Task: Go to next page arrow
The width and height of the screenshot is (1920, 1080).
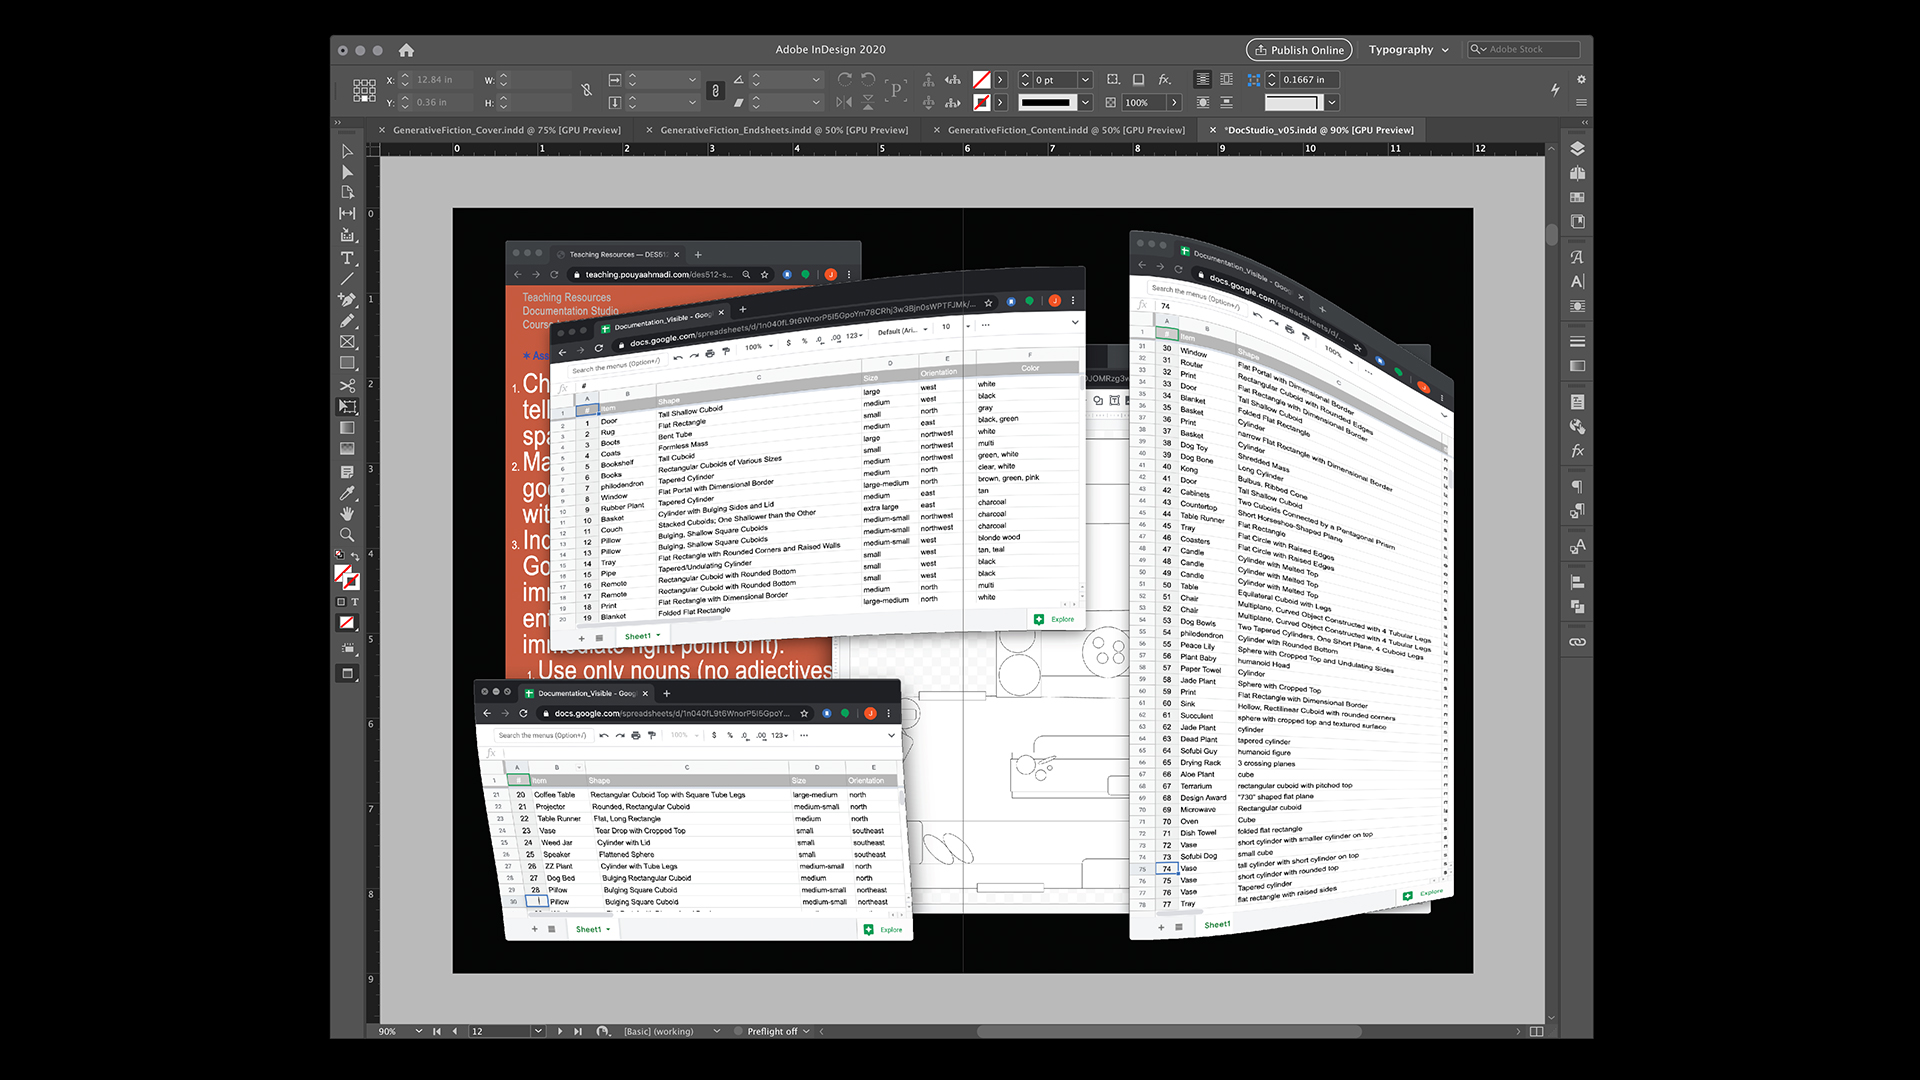Action: [x=560, y=1031]
